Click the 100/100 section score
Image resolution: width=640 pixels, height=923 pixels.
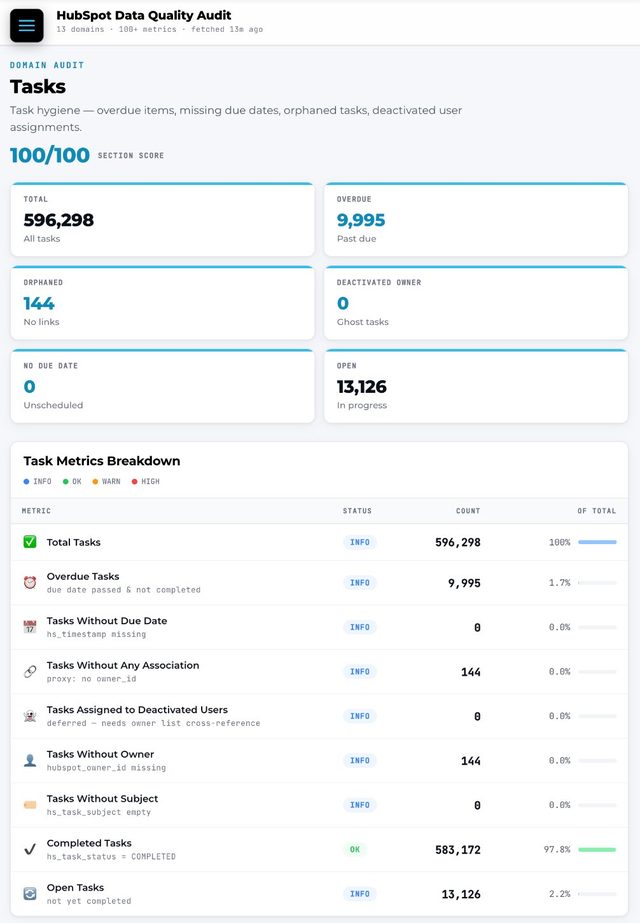click(50, 155)
